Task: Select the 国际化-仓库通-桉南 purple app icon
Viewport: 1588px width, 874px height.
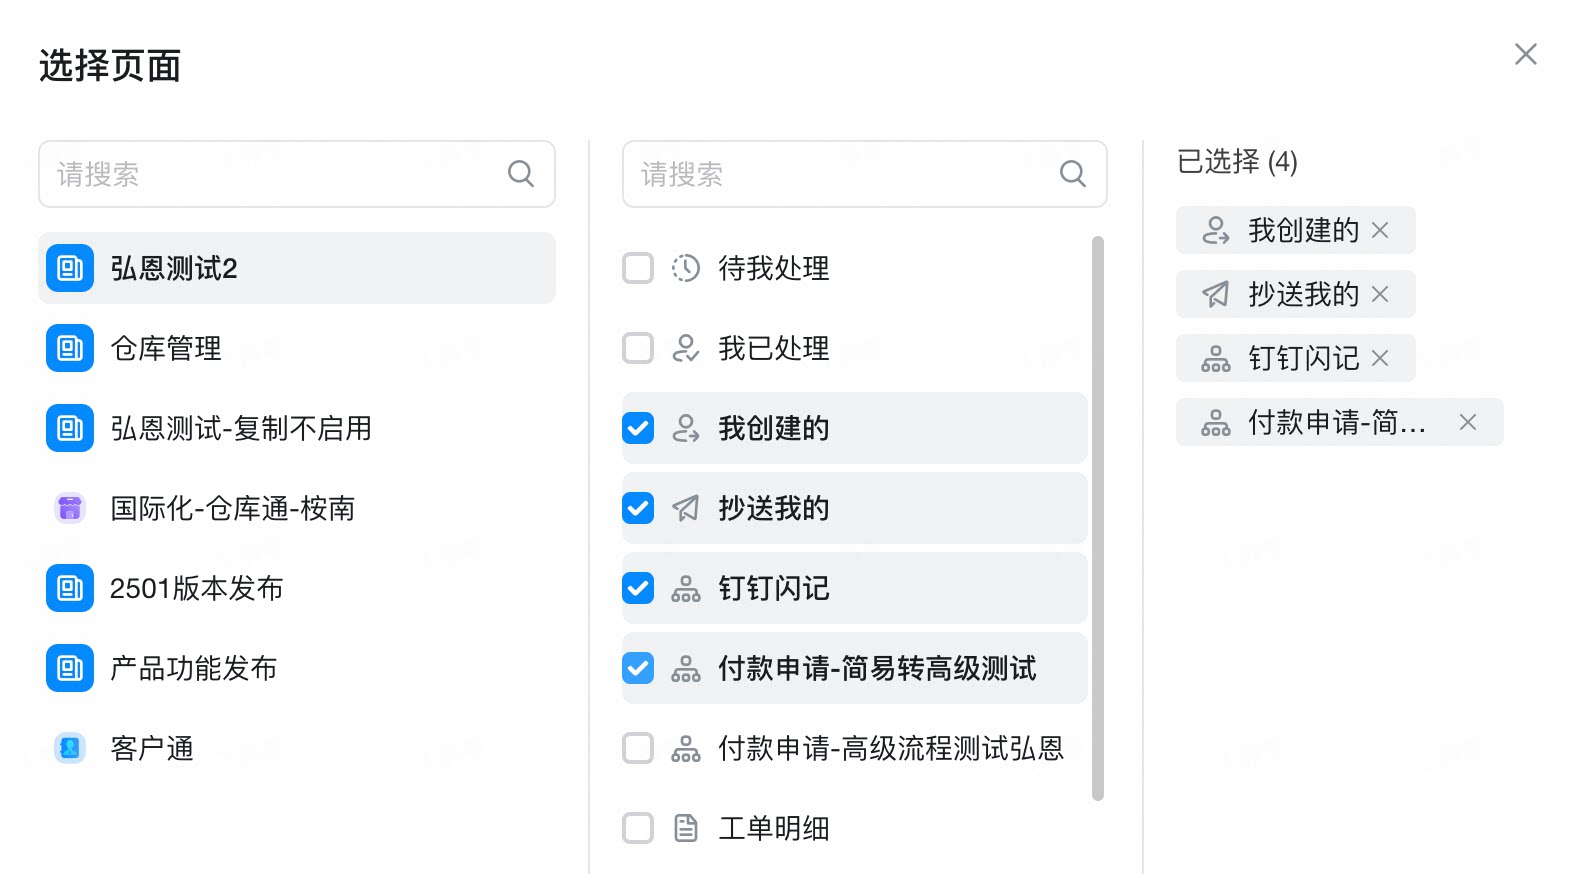Action: pyautogui.click(x=70, y=508)
